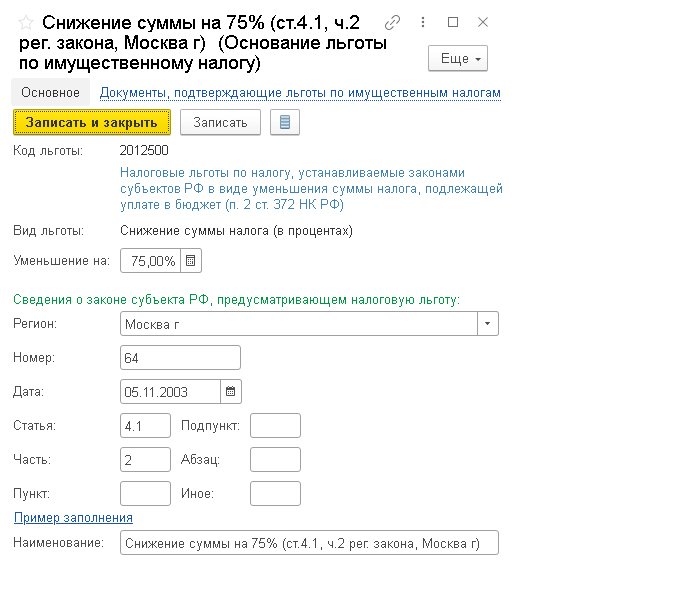Copy link to this form
683x604 pixels.
[393, 22]
